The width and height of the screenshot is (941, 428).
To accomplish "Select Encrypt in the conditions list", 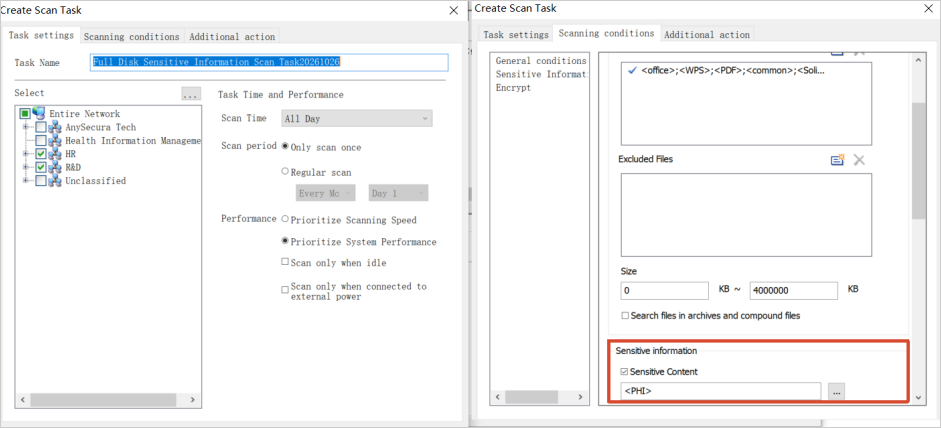I will [x=513, y=88].
